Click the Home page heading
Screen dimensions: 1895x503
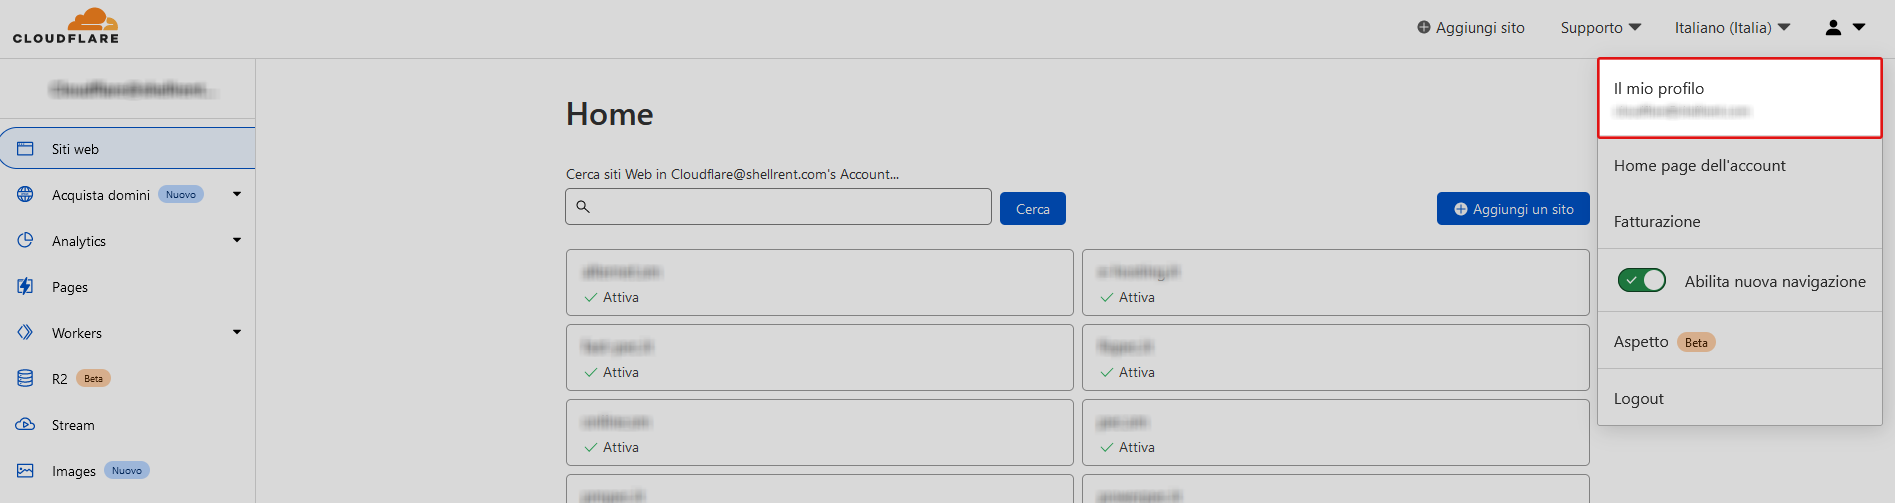point(610,114)
